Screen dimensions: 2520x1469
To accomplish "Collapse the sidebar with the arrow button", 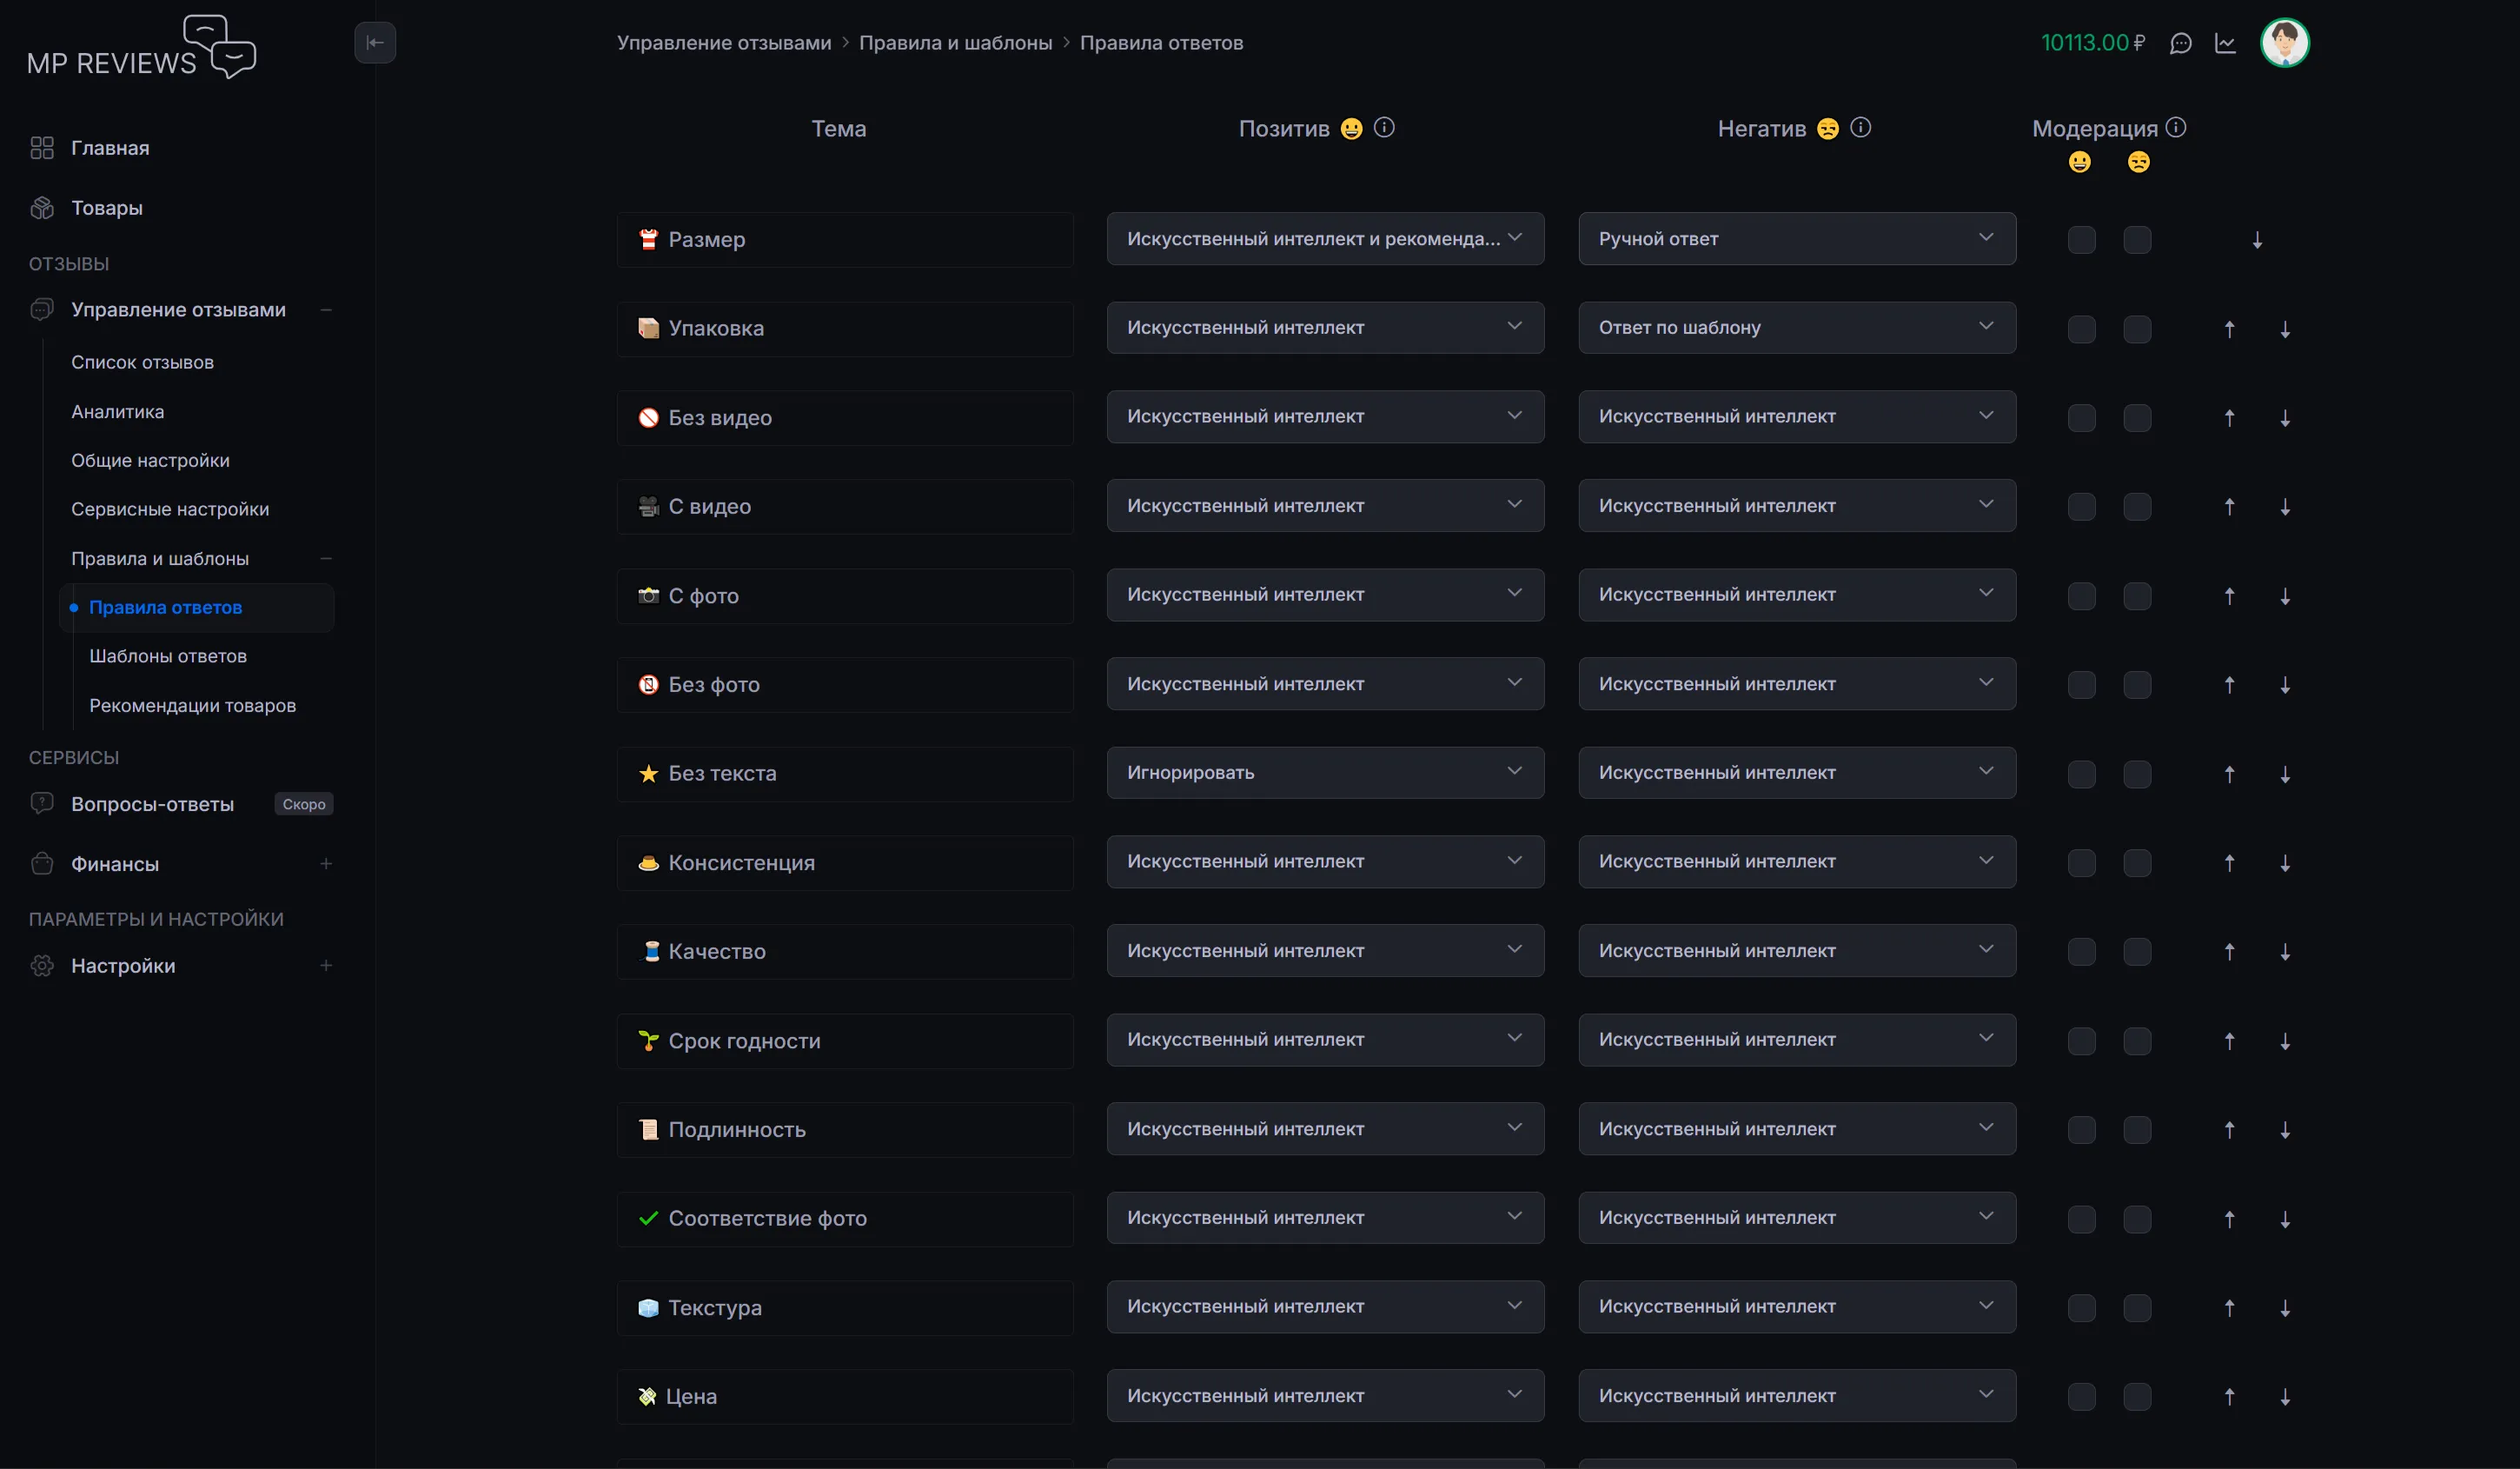I will [375, 42].
